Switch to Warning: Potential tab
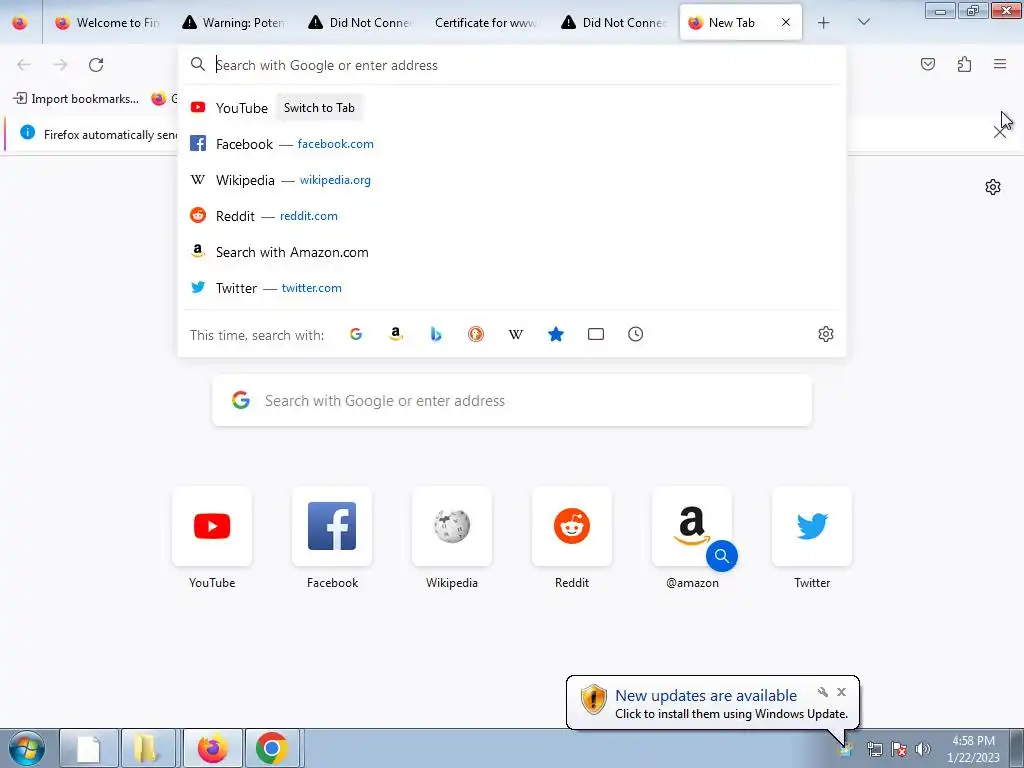The width and height of the screenshot is (1024, 768). [x=235, y=23]
